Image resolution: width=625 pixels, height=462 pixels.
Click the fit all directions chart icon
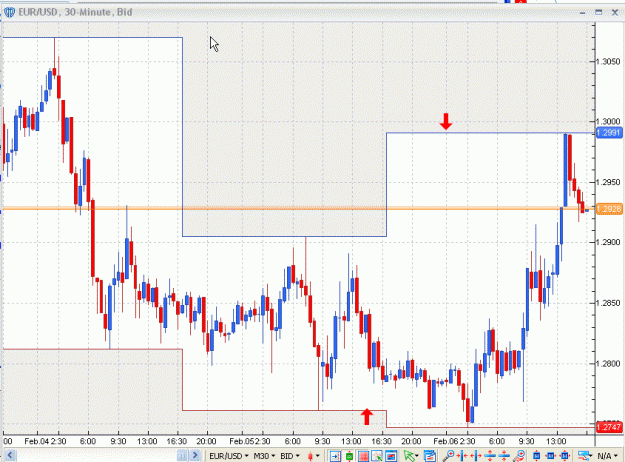564,456
